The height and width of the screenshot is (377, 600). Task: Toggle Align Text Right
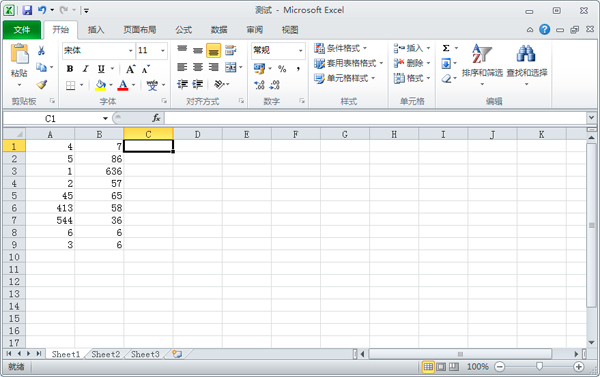coord(214,67)
